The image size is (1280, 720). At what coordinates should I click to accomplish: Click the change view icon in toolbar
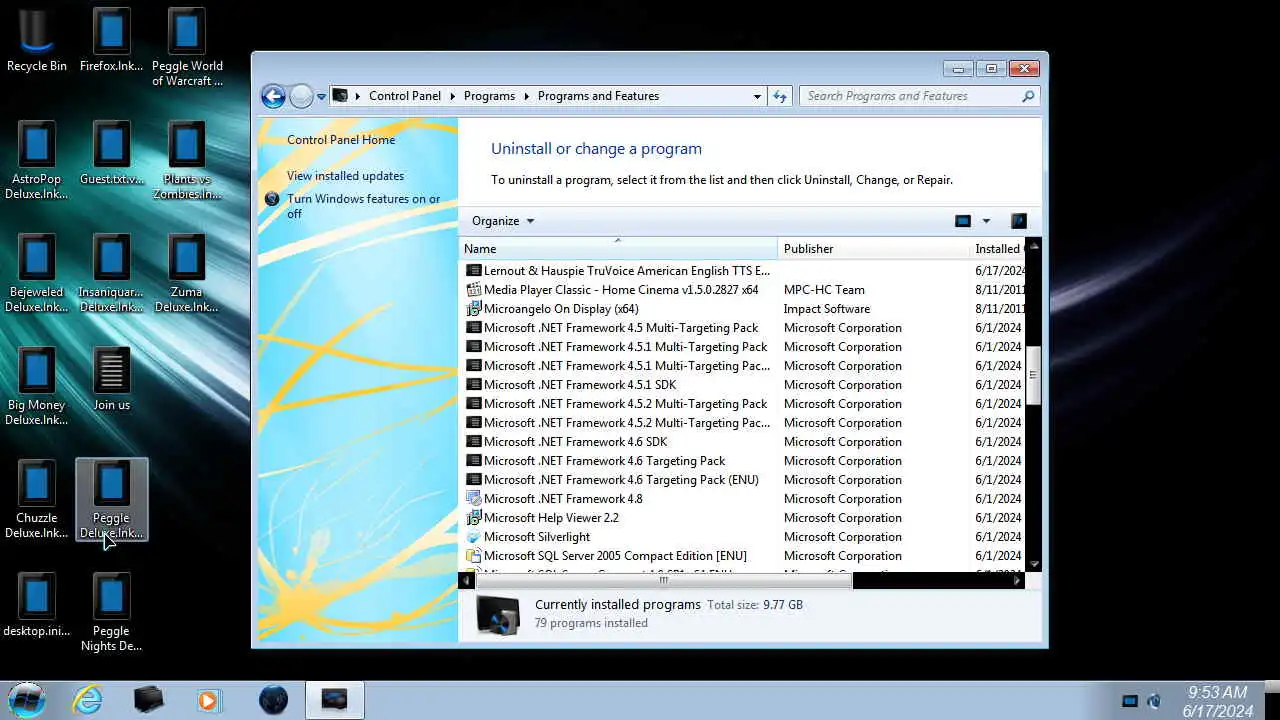pyautogui.click(x=963, y=221)
